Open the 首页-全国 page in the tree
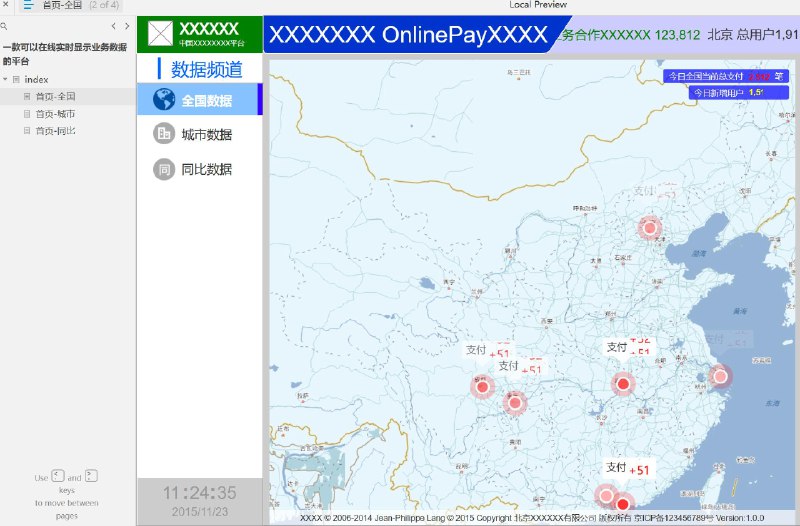 (x=55, y=96)
